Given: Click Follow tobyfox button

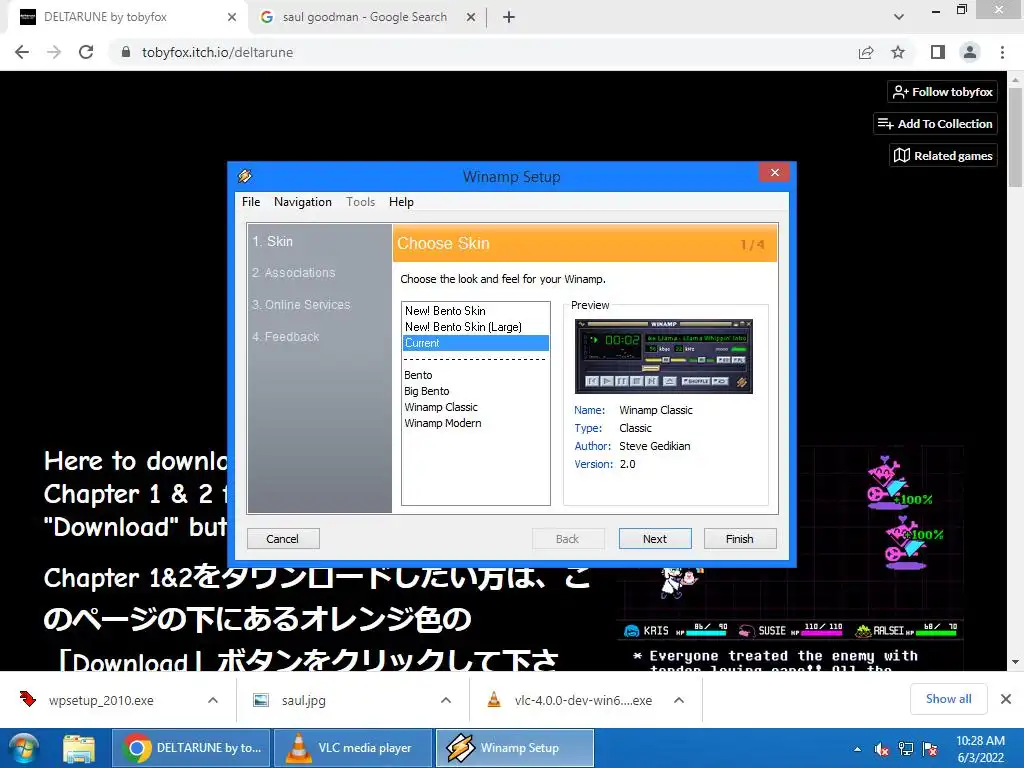Looking at the screenshot, I should tap(942, 92).
